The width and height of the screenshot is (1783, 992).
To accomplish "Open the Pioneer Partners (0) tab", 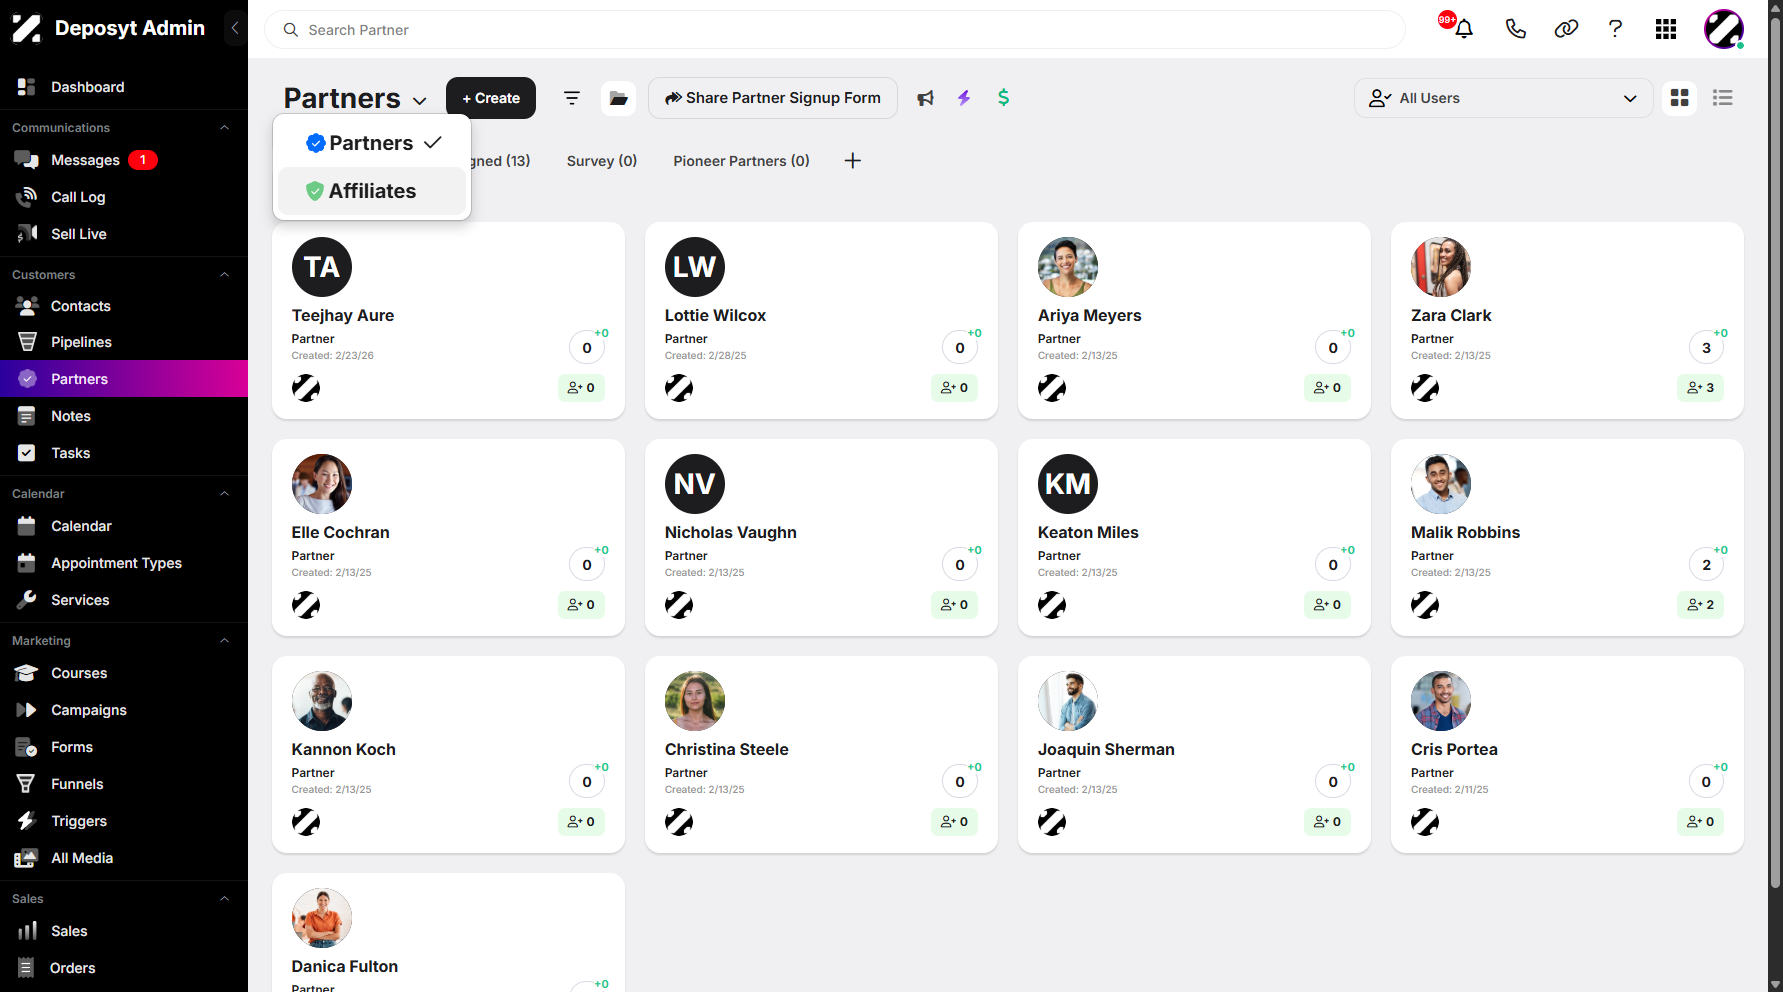I will pyautogui.click(x=742, y=161).
